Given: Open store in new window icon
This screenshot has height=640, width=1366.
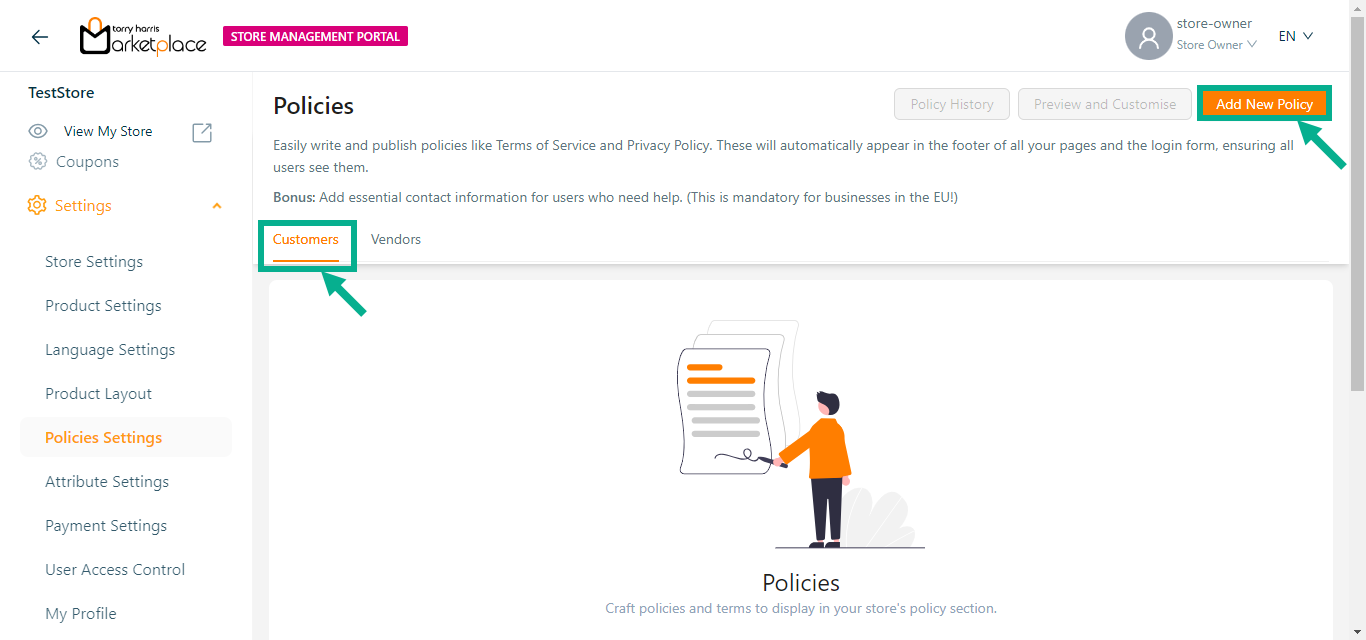Looking at the screenshot, I should coord(202,132).
